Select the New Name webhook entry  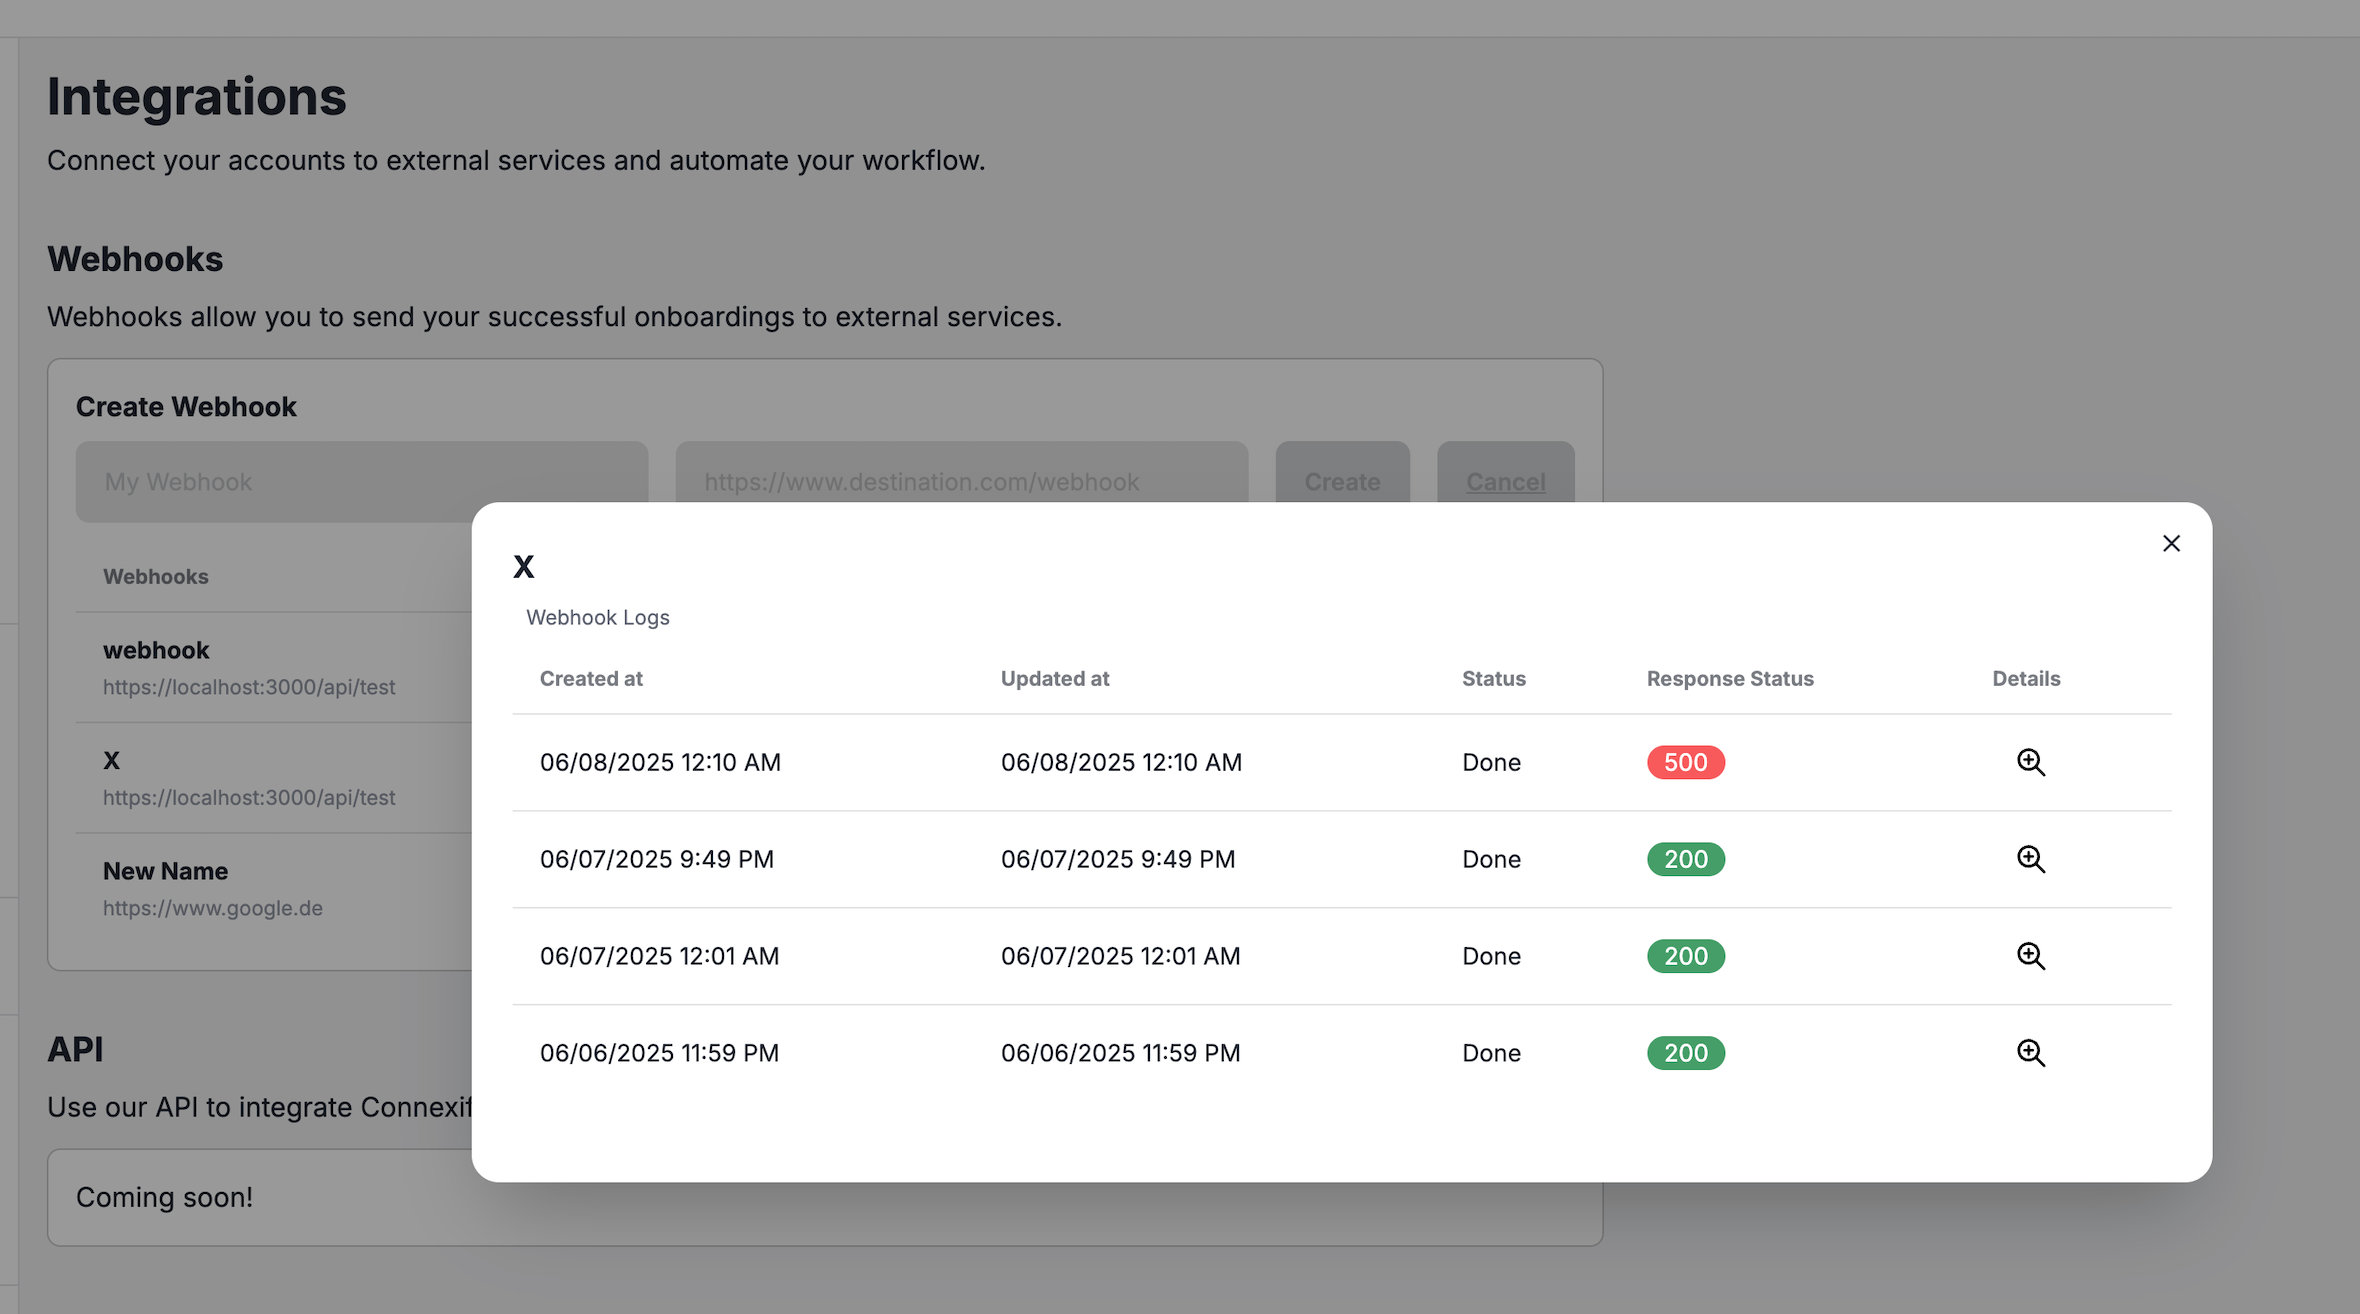(x=165, y=870)
